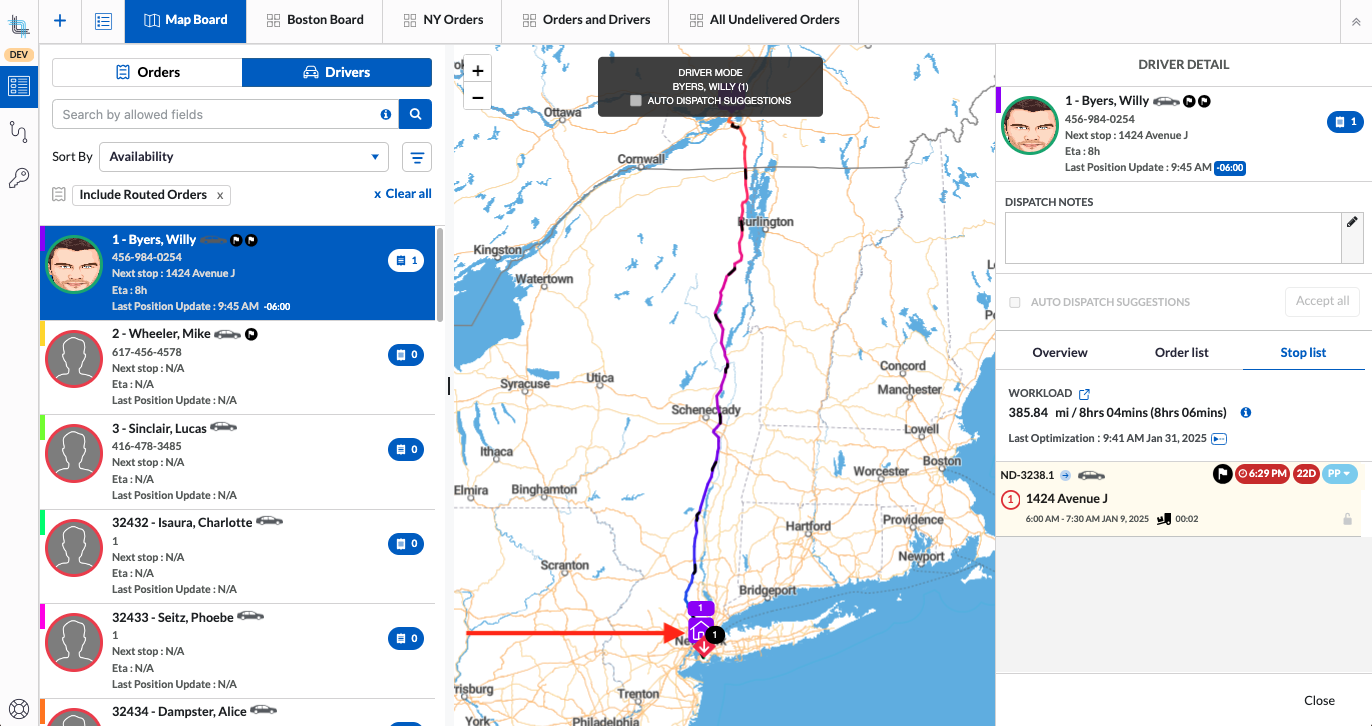Close the Driver Detail panel
This screenshot has width=1372, height=726.
[1319, 700]
